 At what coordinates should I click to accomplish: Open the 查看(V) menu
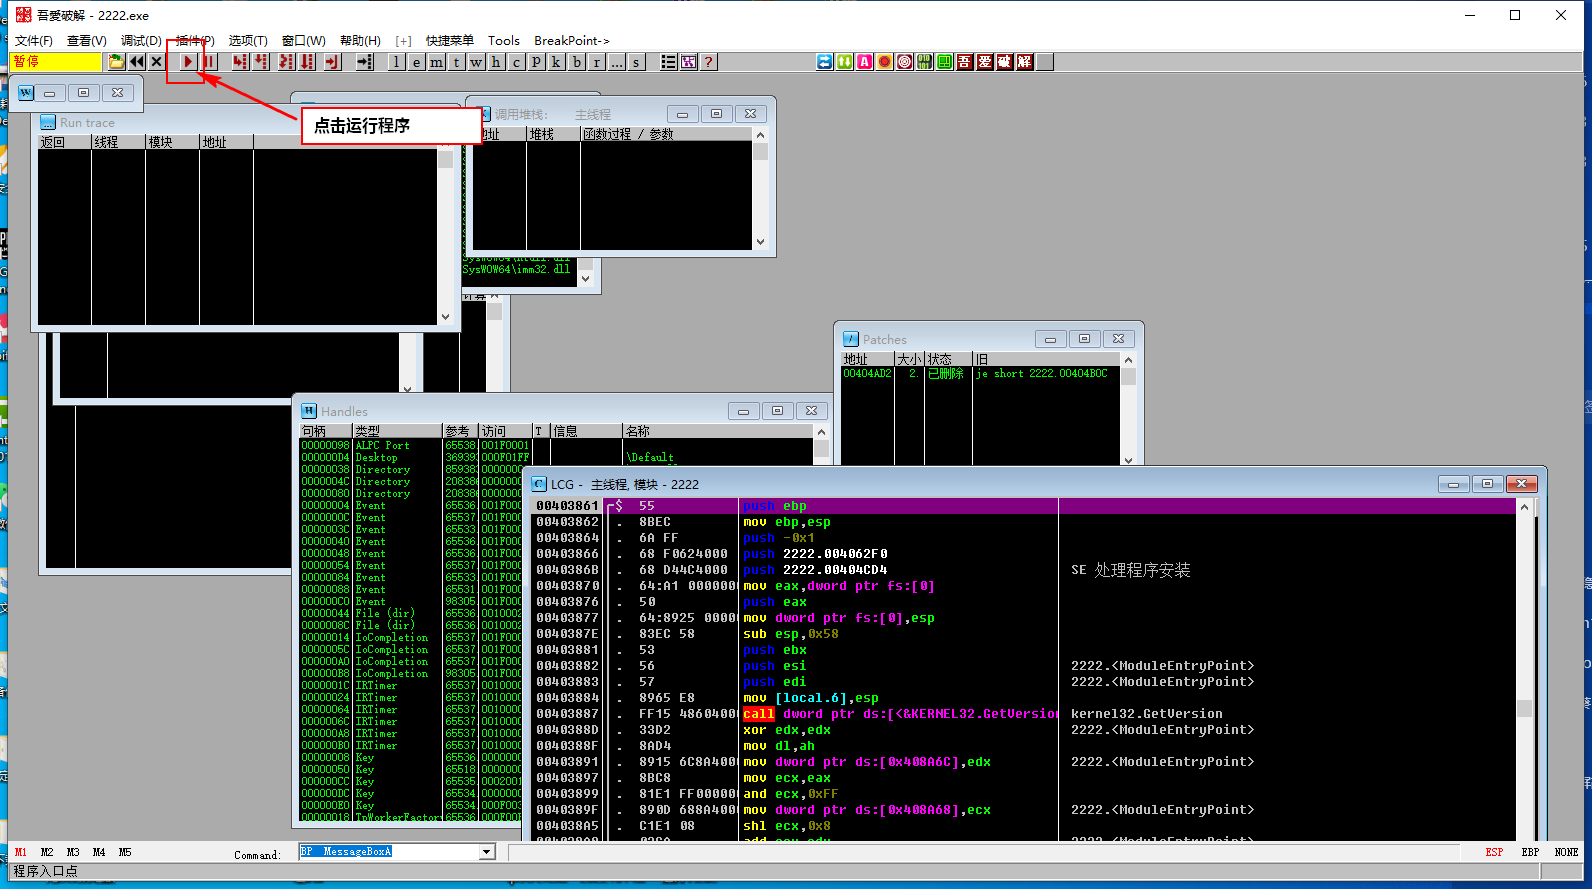point(87,41)
